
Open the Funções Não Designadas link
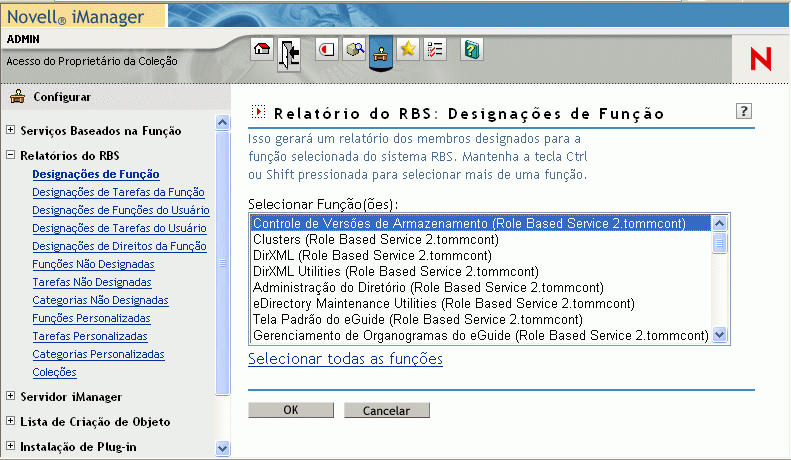tap(93, 264)
